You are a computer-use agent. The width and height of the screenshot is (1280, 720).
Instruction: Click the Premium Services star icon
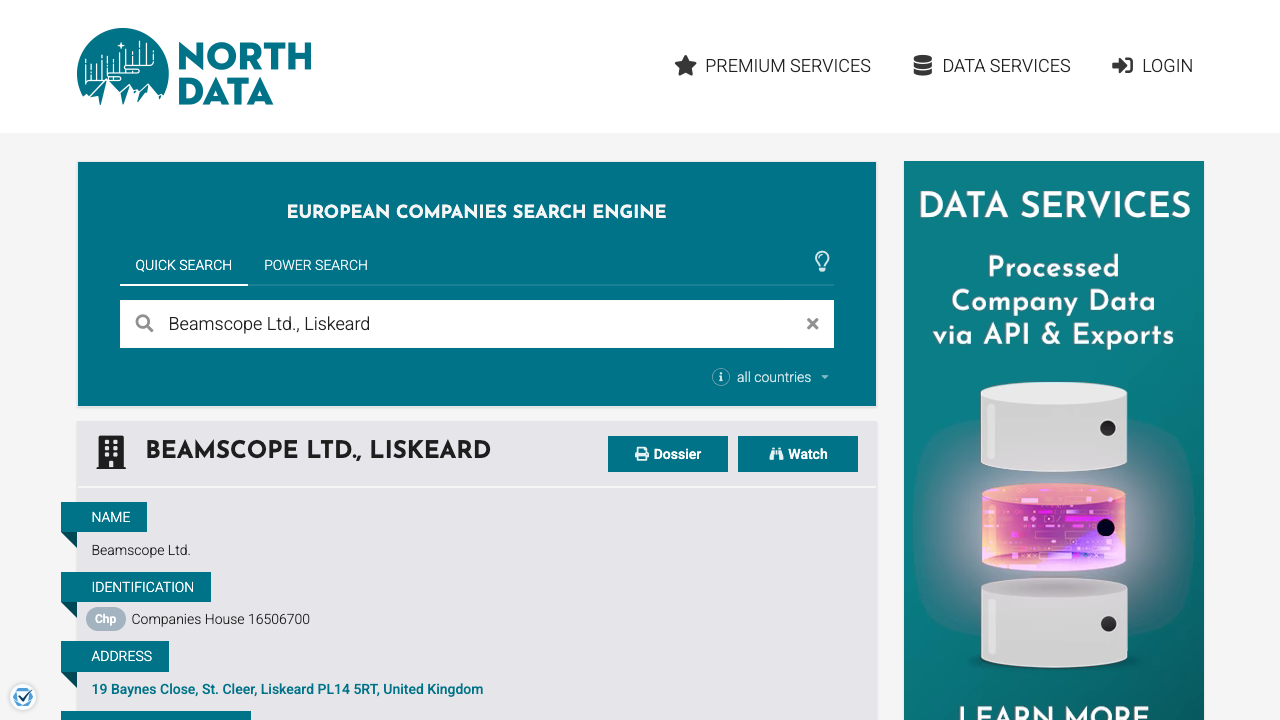point(685,65)
